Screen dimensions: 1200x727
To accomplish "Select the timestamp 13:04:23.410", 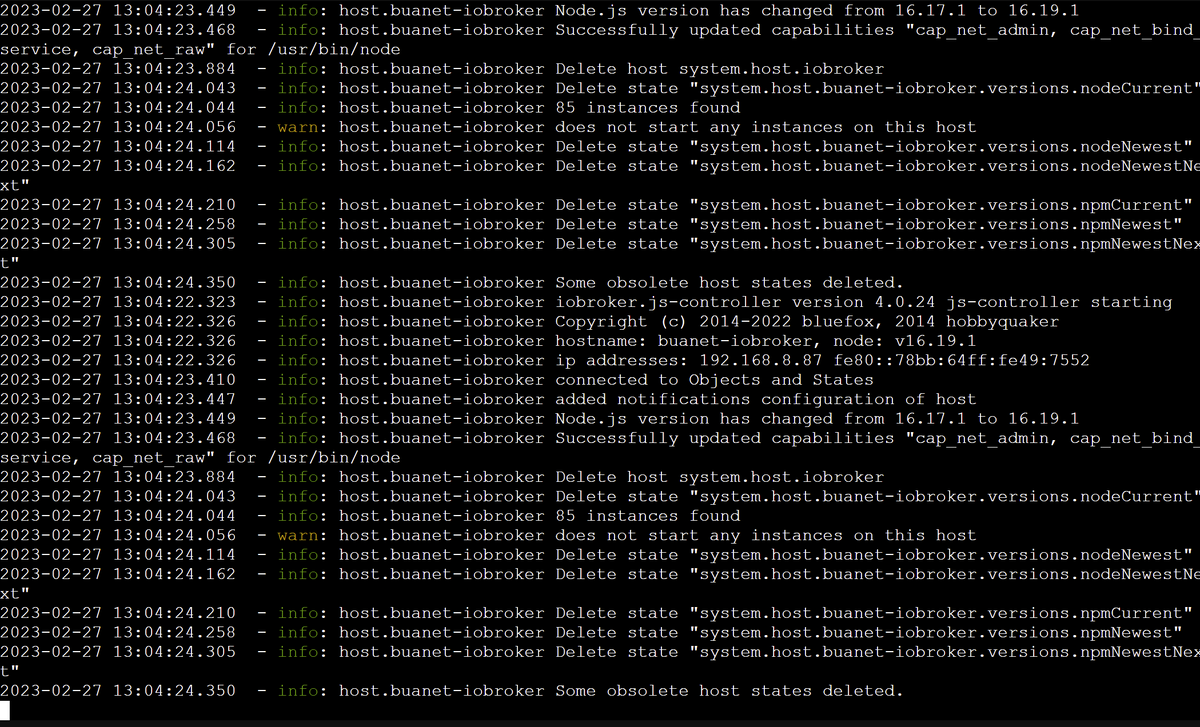I will tap(175, 380).
